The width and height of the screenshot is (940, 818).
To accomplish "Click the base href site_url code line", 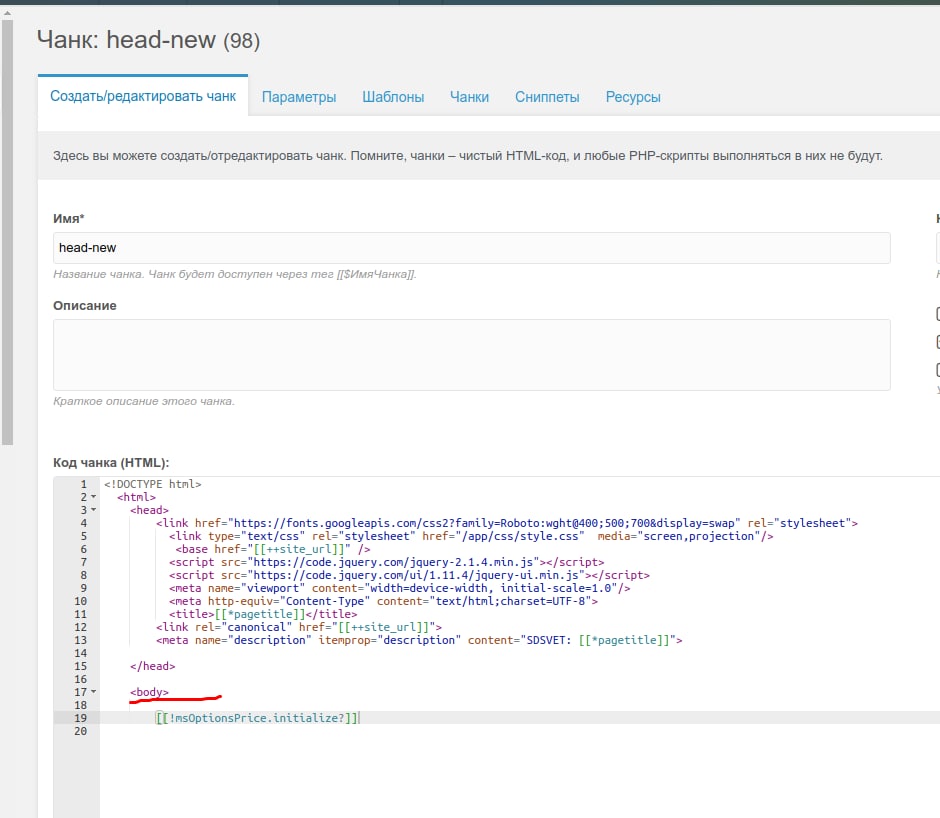I will [273, 549].
